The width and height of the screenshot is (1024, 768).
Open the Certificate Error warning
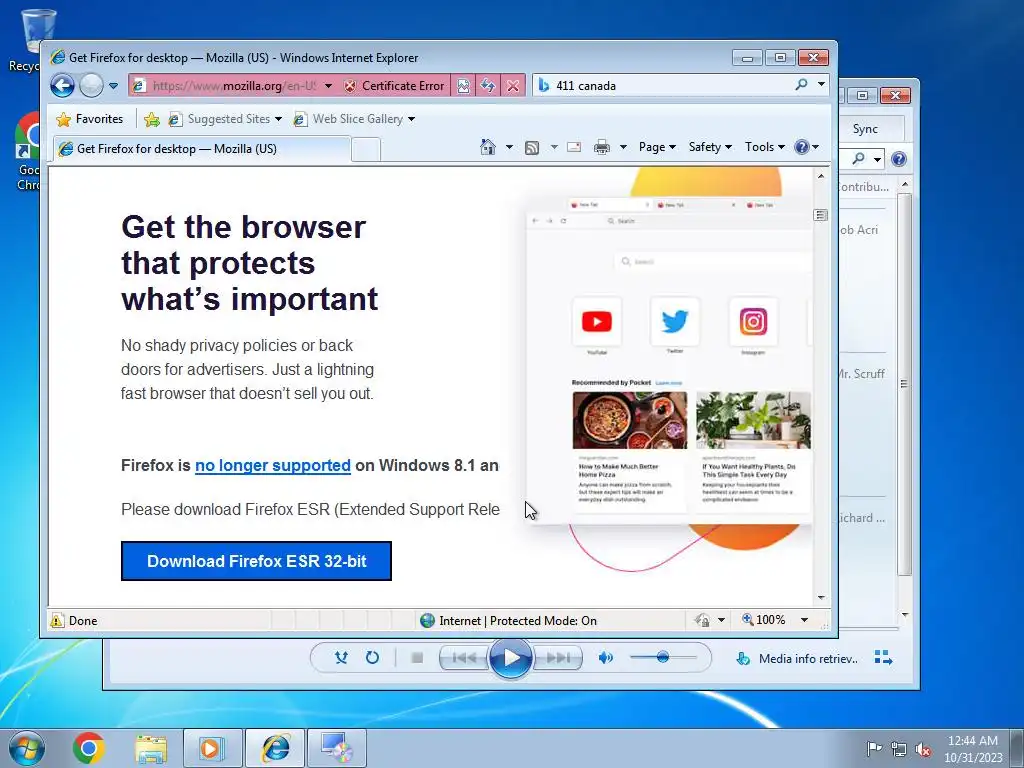394,86
